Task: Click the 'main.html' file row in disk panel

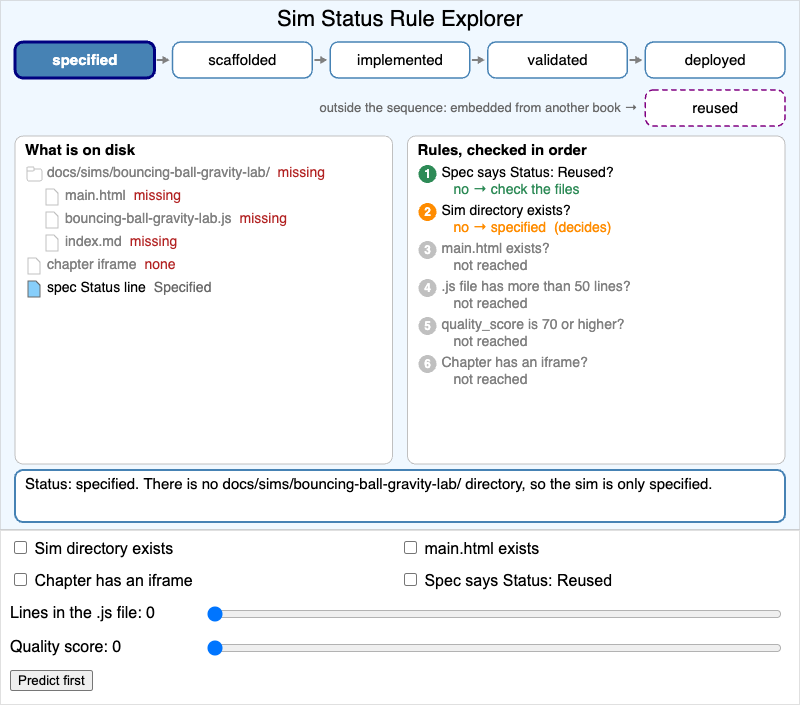Action: [113, 196]
